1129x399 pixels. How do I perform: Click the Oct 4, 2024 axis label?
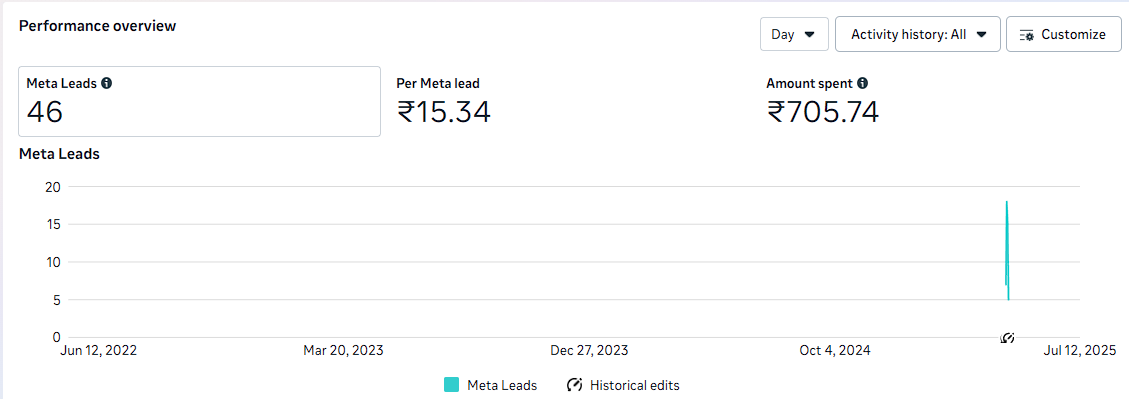835,351
